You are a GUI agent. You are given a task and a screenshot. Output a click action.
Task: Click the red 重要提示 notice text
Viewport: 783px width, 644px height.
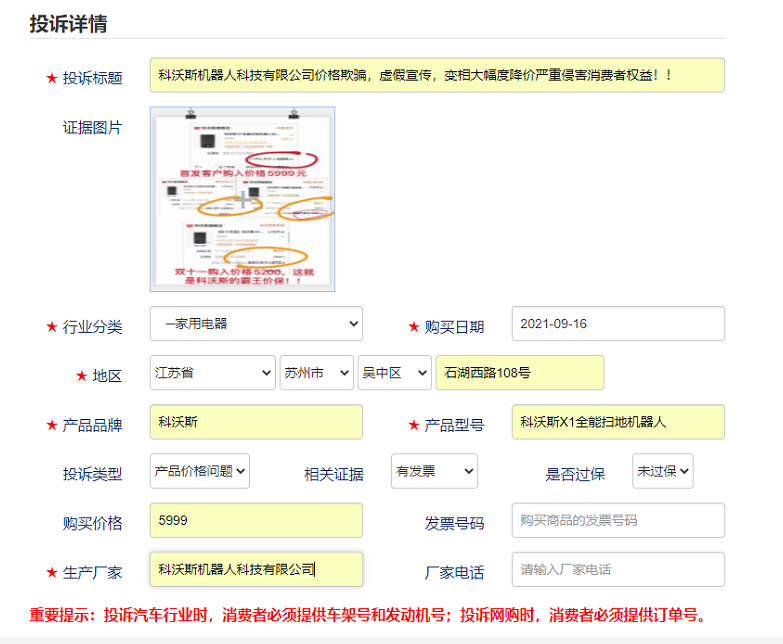coord(369,615)
